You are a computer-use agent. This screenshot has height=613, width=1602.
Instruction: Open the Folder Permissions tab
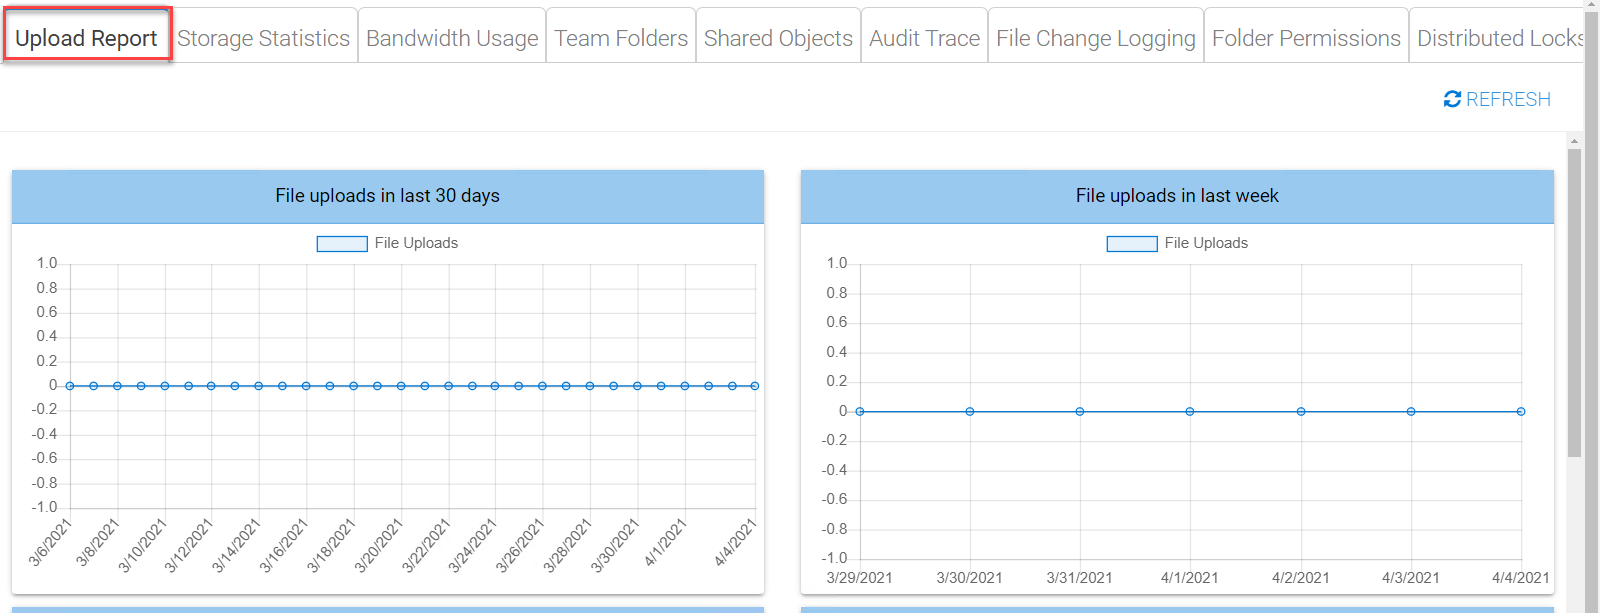coord(1306,38)
